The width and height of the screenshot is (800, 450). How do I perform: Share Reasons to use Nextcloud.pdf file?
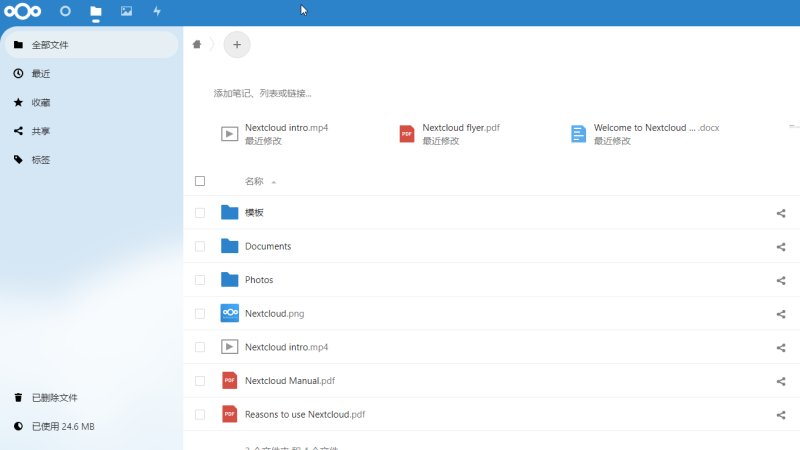pos(781,415)
